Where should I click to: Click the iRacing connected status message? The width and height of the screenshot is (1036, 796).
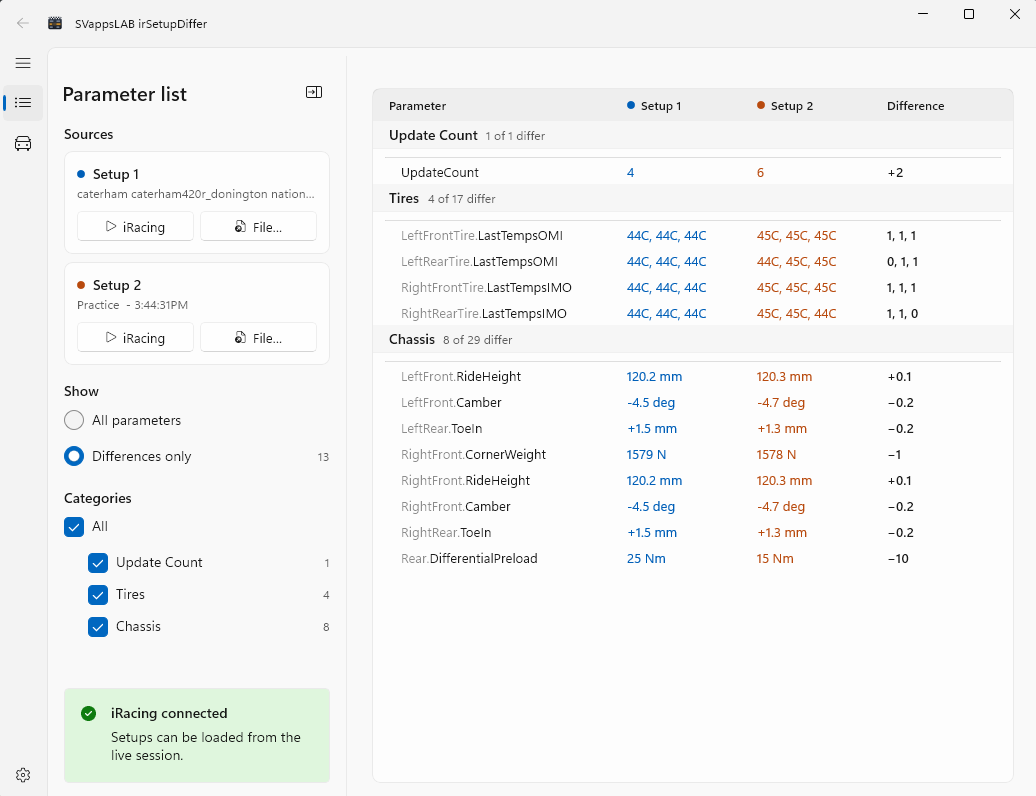pos(197,735)
